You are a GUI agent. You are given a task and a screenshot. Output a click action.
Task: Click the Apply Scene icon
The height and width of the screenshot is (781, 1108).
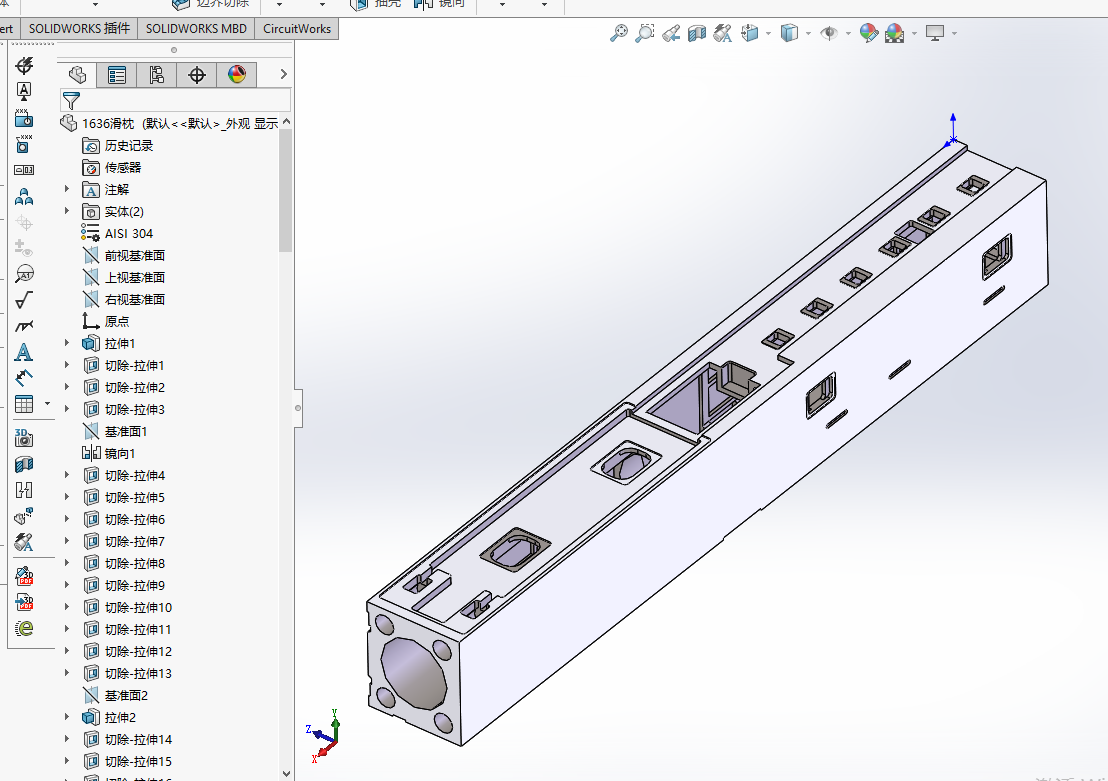click(x=895, y=33)
